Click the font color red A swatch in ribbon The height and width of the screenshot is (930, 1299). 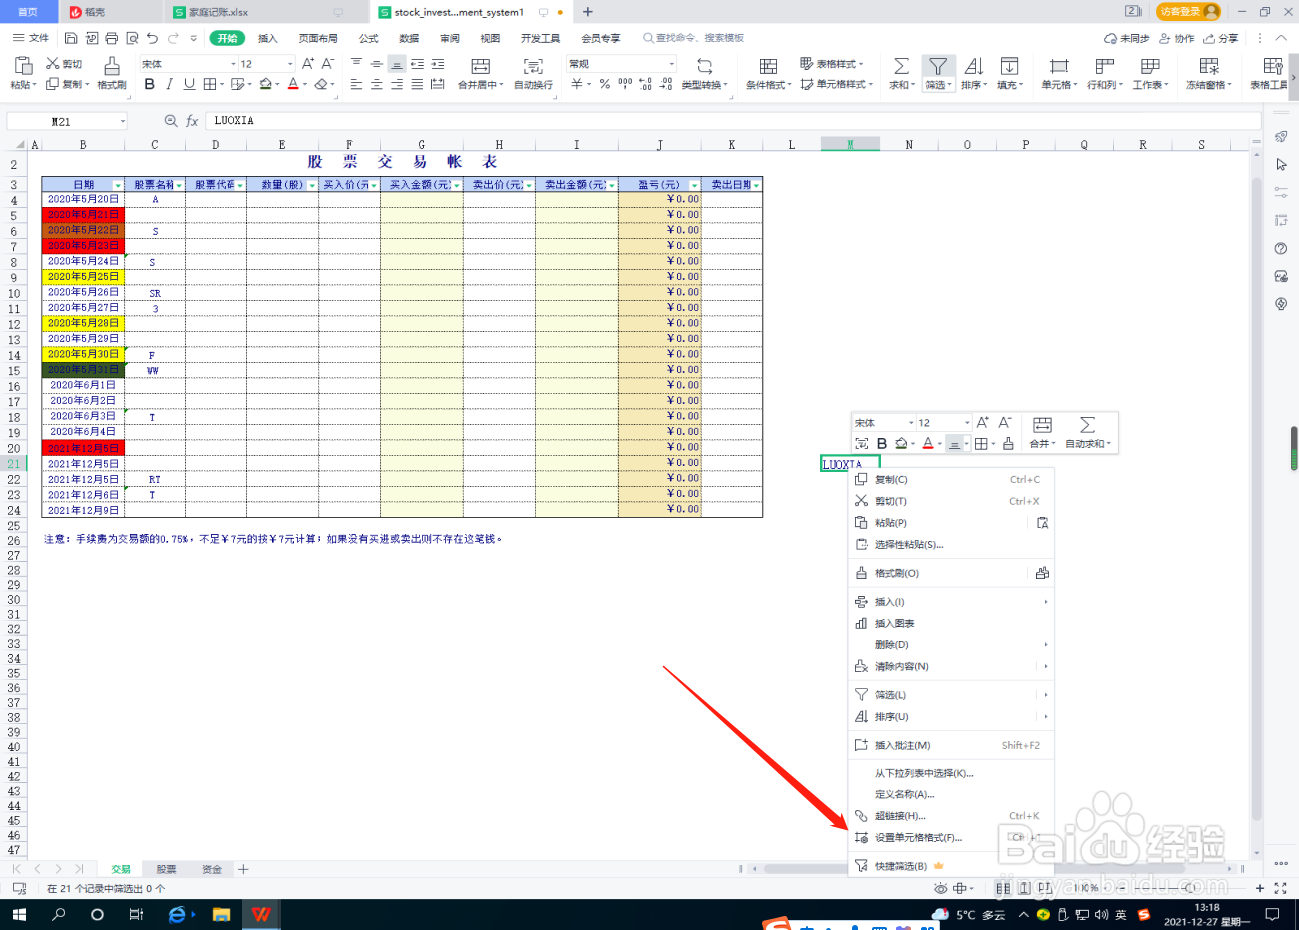click(x=292, y=85)
